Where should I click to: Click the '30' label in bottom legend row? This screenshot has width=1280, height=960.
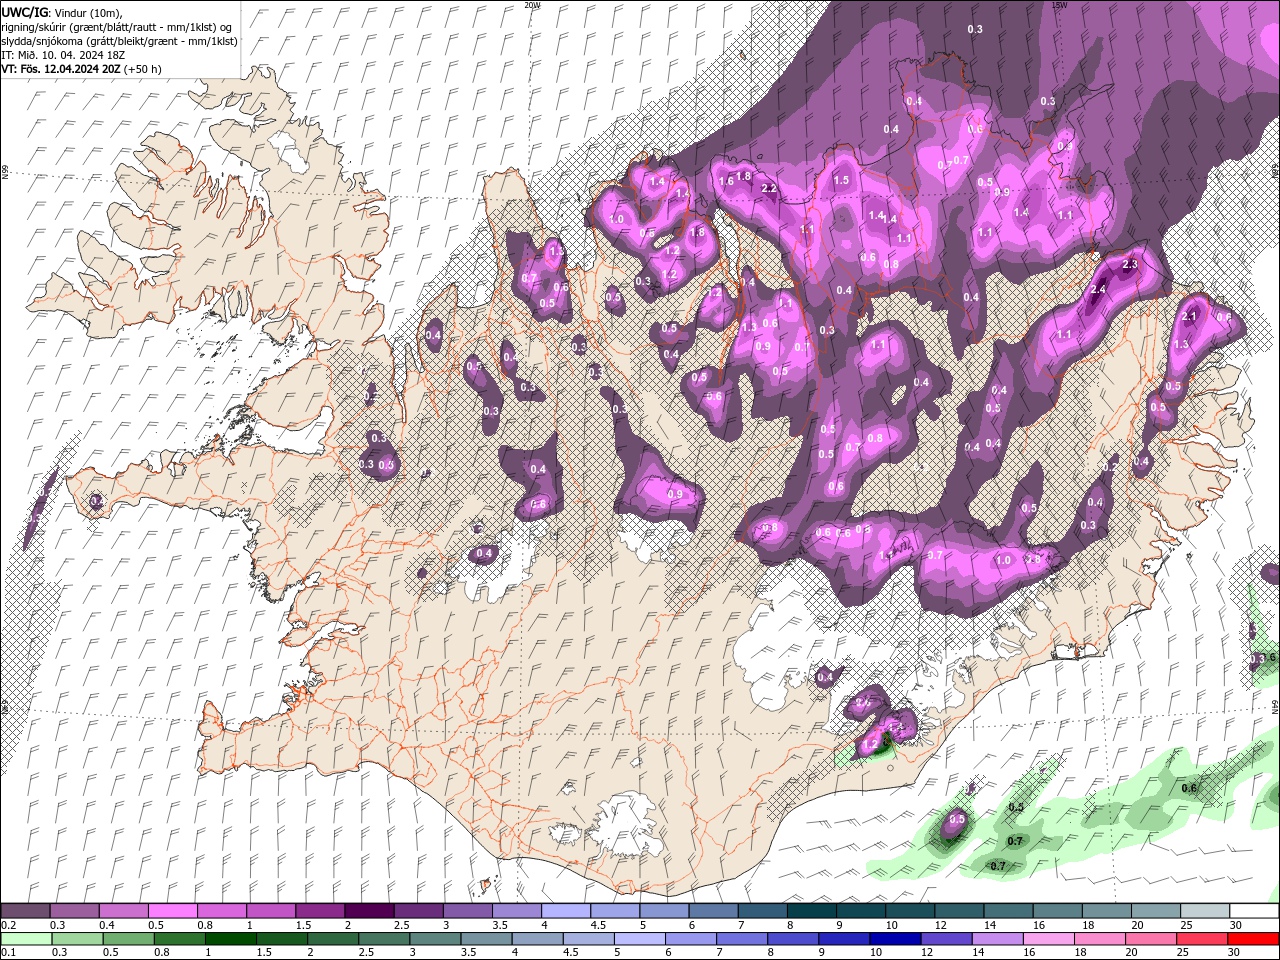click(x=1233, y=953)
